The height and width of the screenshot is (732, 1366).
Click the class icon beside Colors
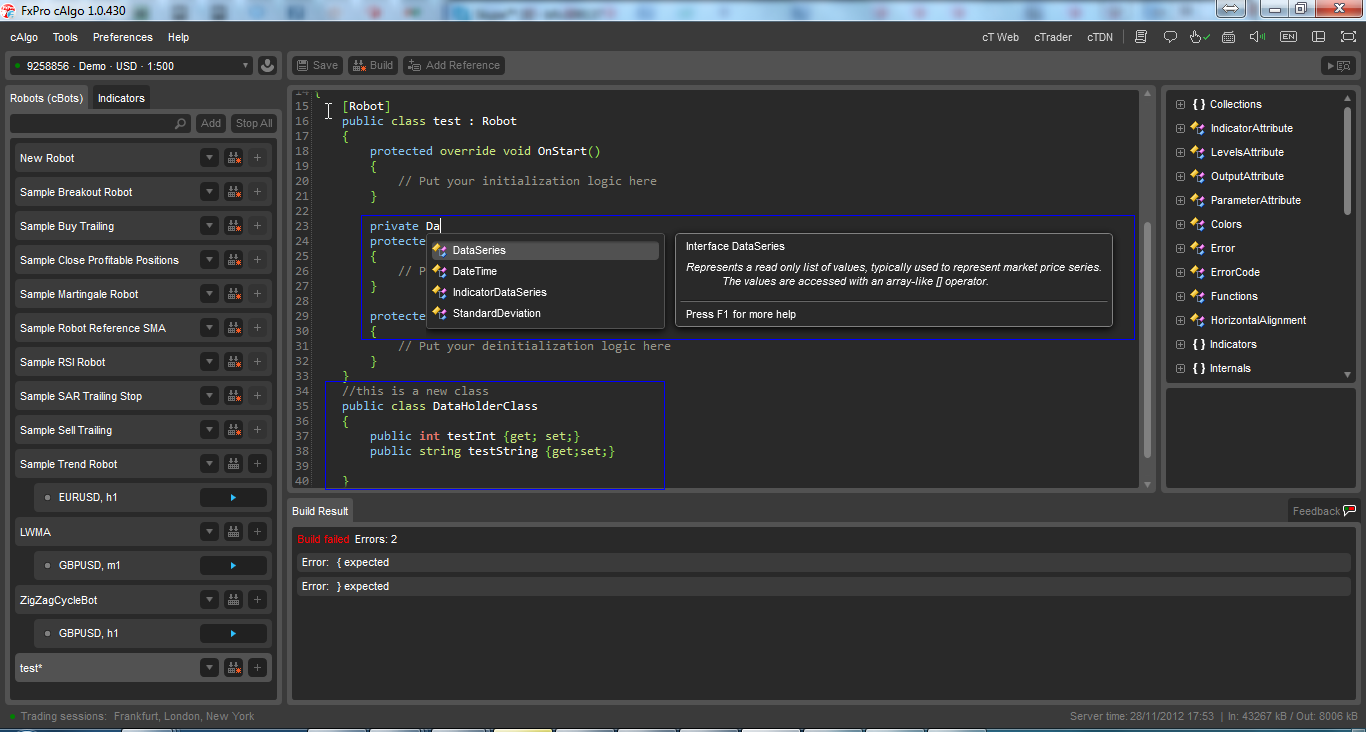[x=1197, y=224]
